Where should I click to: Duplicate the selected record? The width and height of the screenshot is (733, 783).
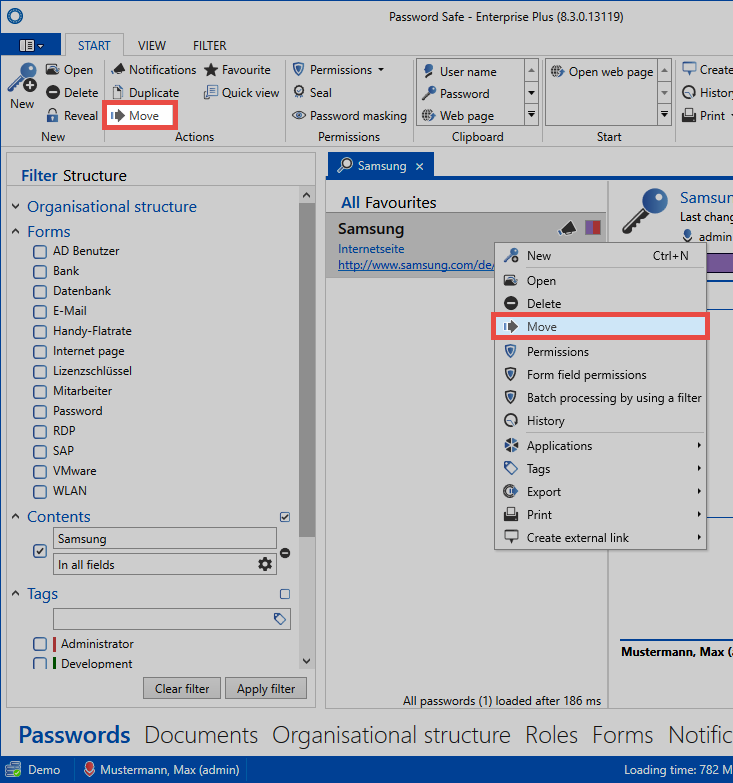(x=146, y=92)
